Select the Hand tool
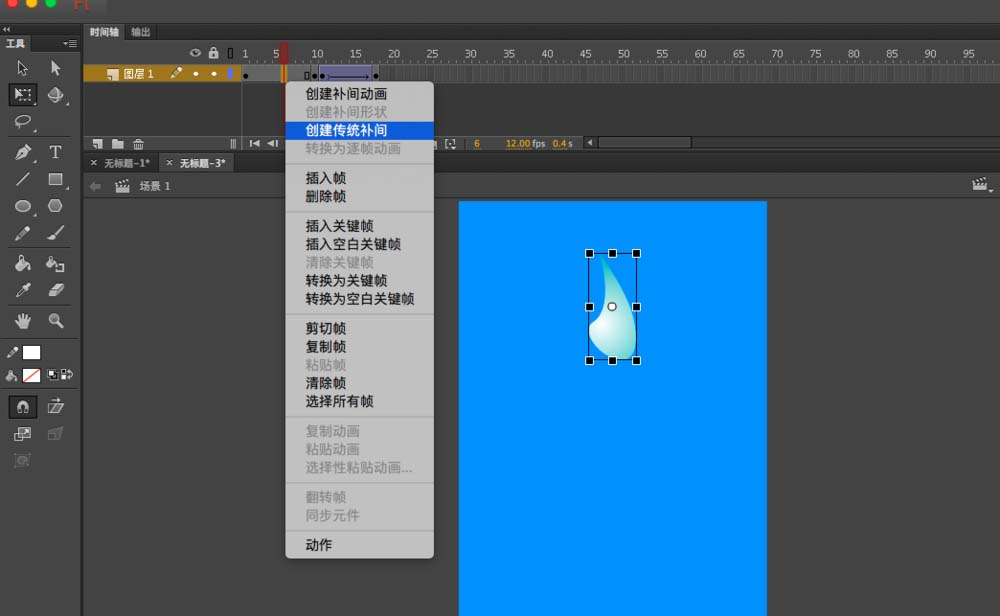 pos(23,321)
